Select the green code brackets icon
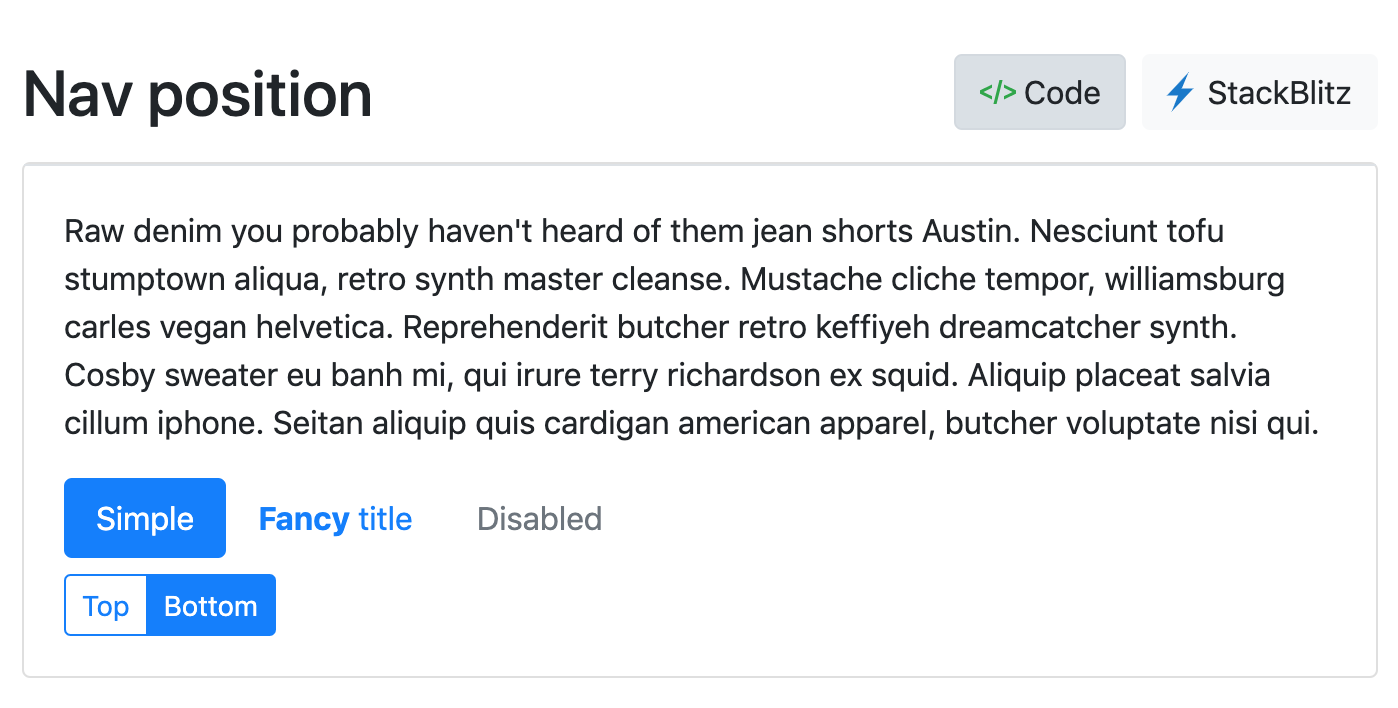 [997, 92]
